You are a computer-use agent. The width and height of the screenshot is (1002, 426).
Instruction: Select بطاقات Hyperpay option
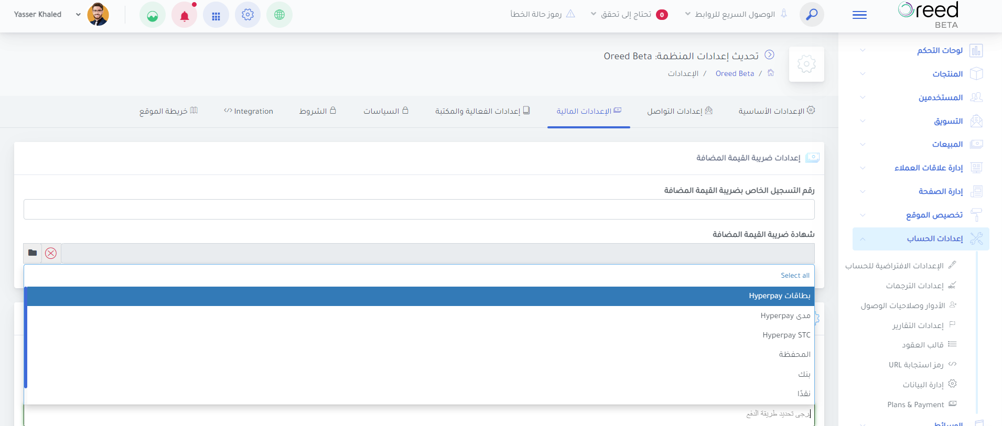(419, 296)
